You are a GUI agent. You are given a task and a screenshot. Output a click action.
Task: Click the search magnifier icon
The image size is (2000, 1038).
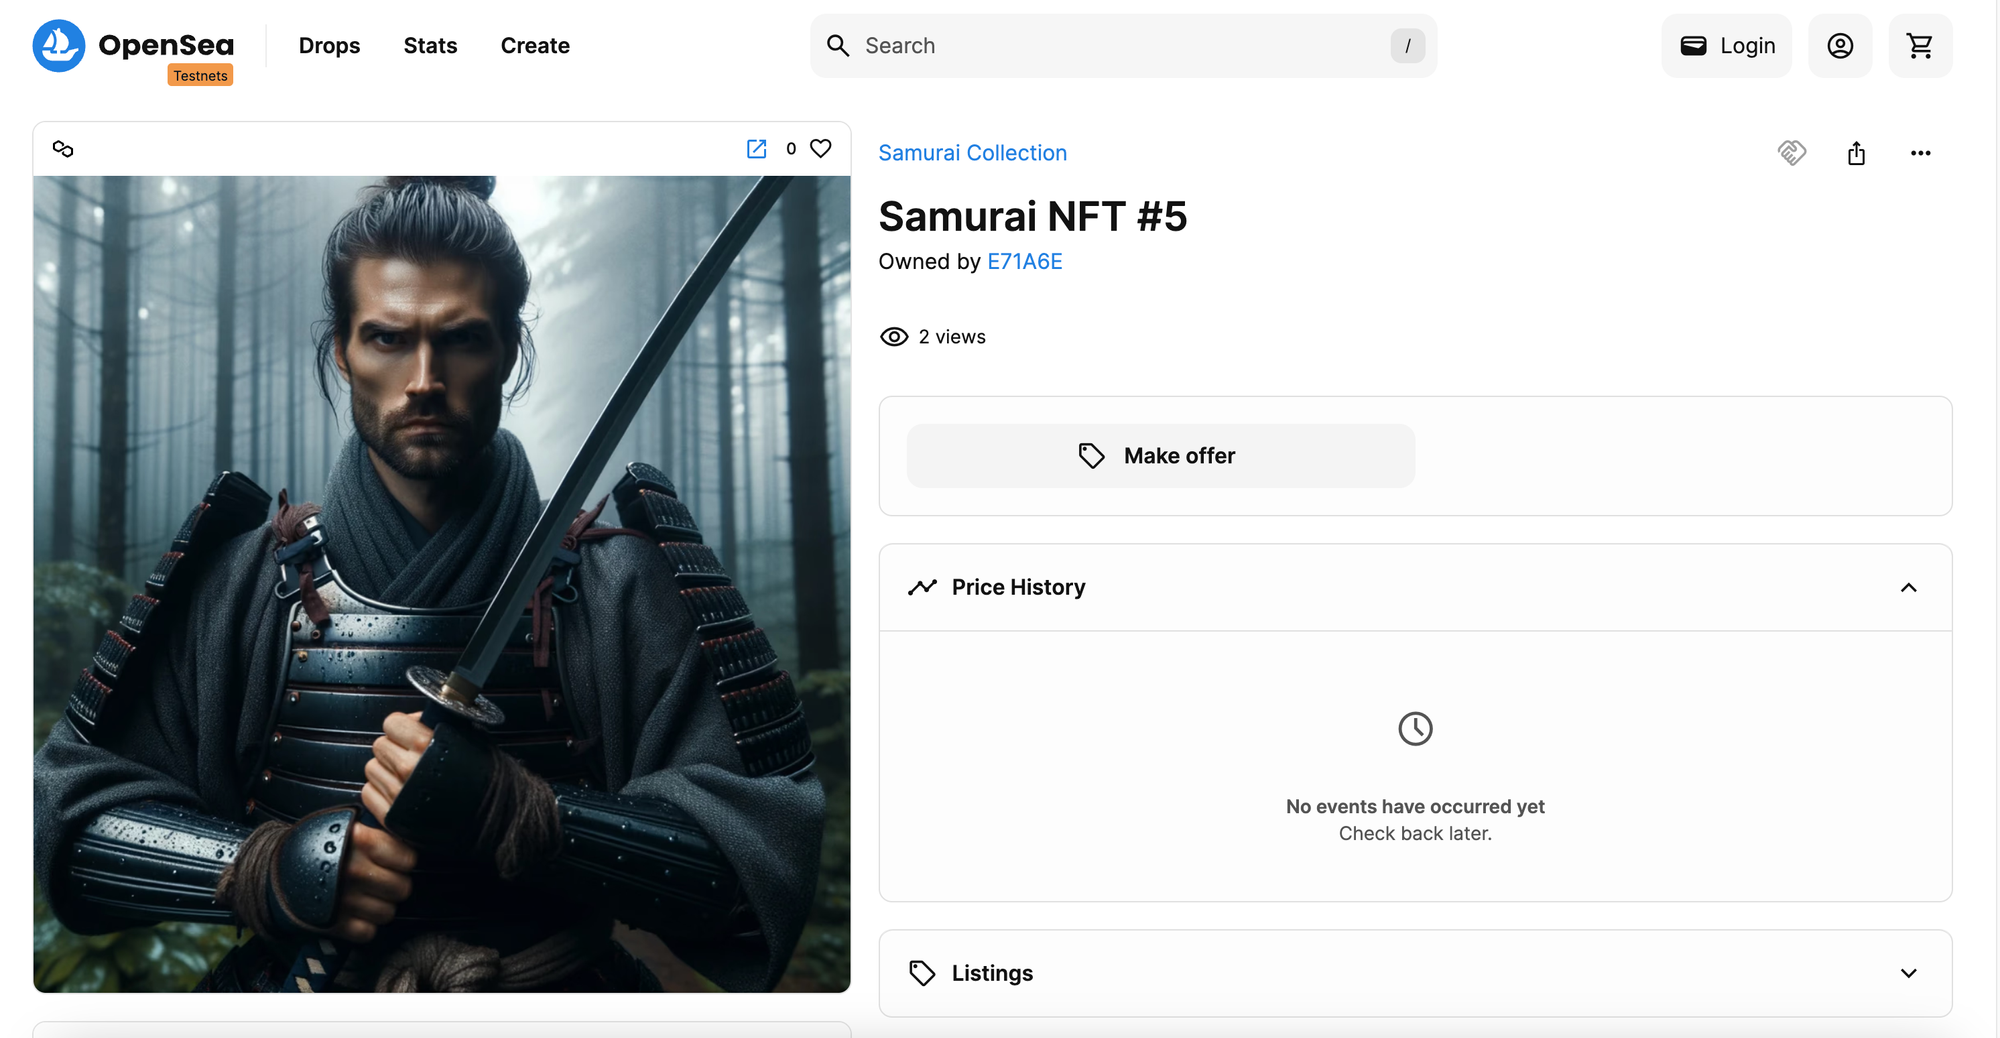(838, 46)
